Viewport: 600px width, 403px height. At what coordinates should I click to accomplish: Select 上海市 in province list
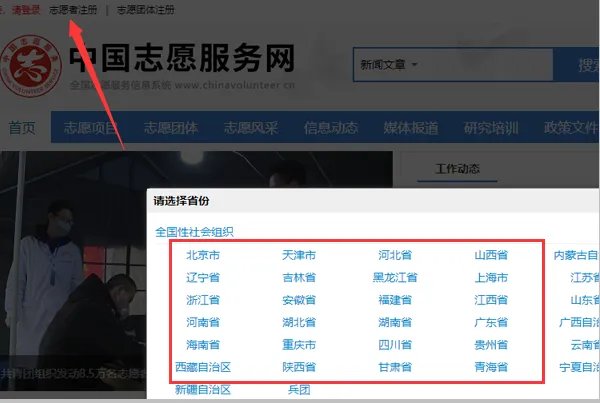[x=491, y=277]
